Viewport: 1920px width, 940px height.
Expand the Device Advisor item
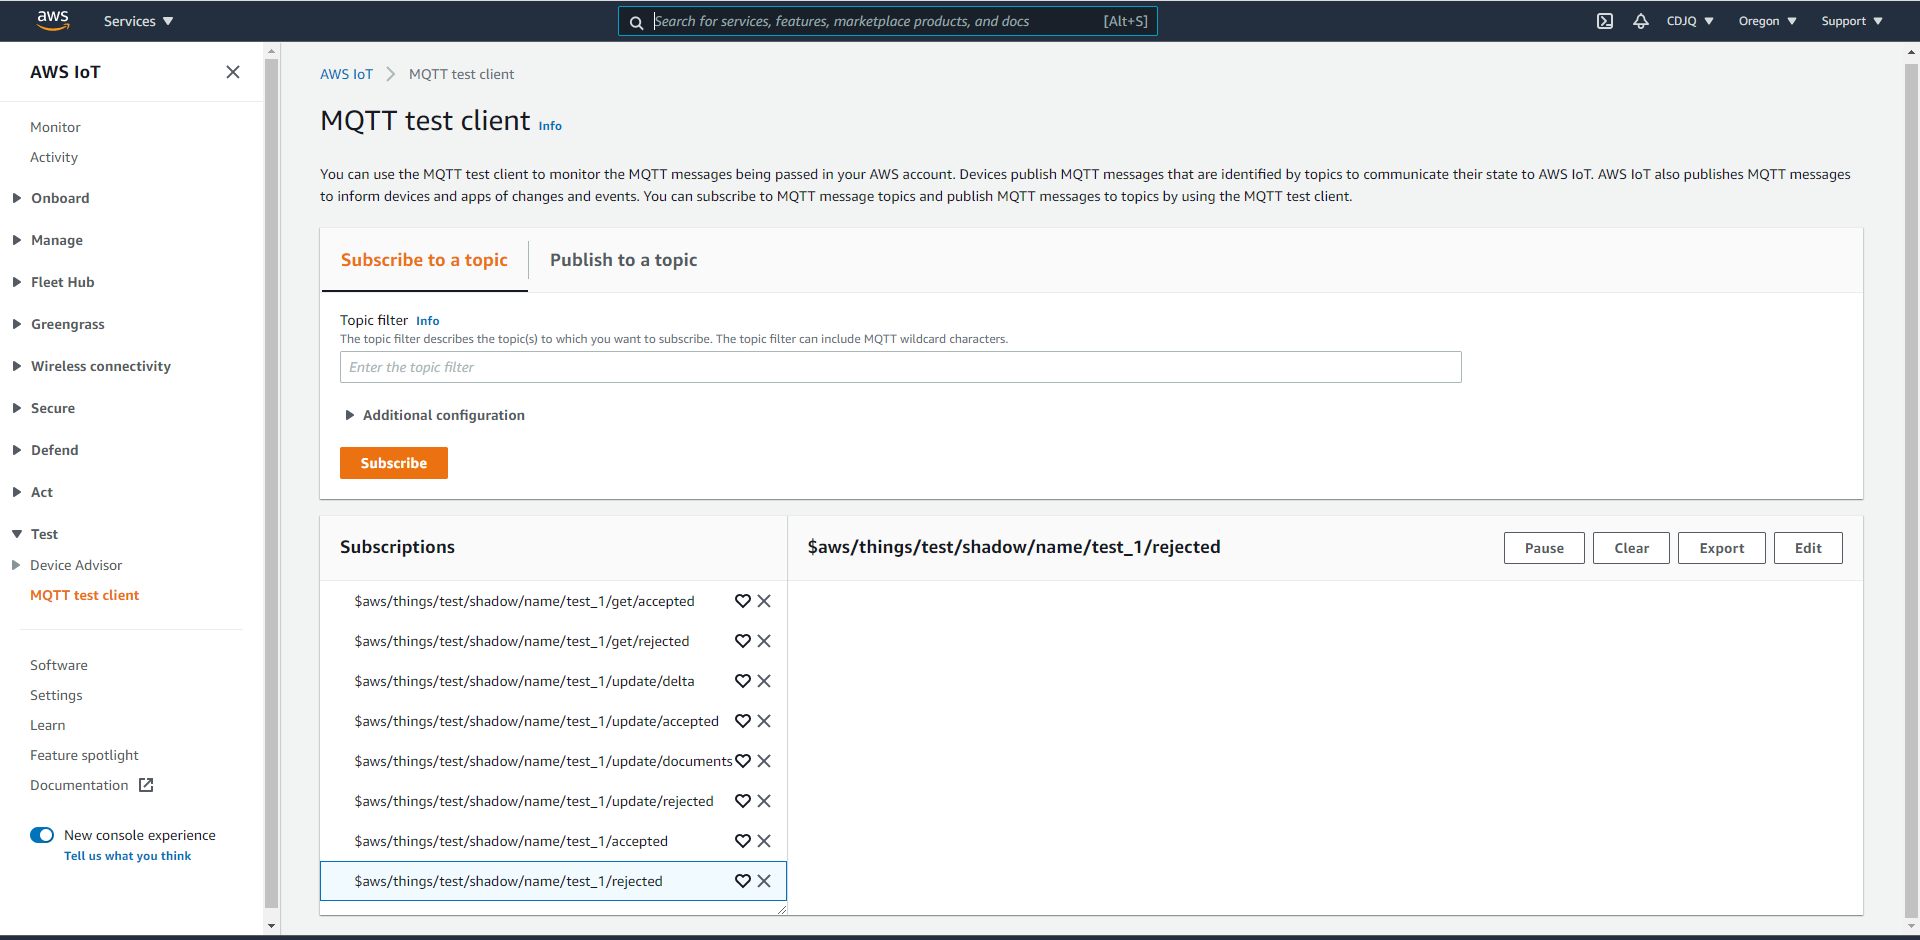16,565
